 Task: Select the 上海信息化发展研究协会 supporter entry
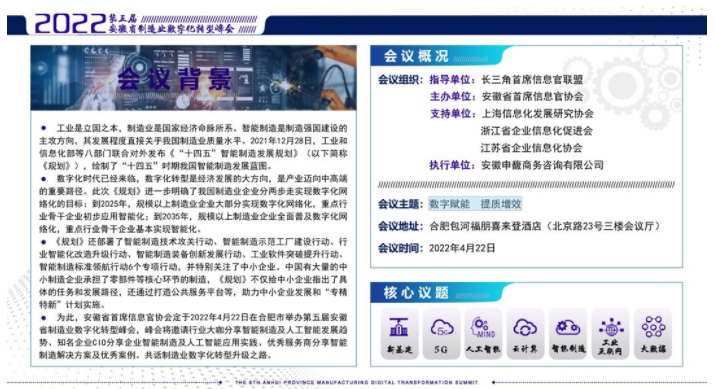[538, 114]
